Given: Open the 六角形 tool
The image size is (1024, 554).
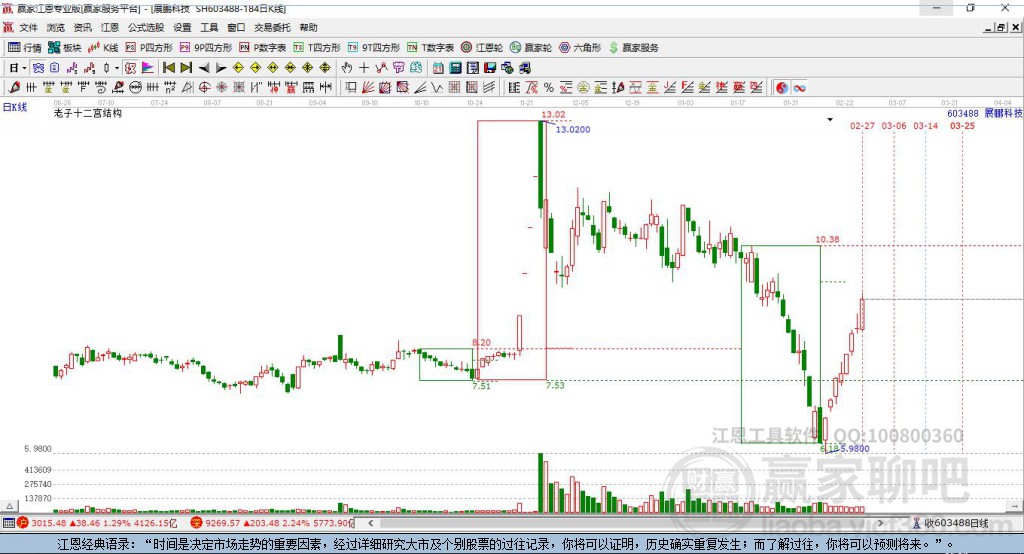Looking at the screenshot, I should (580, 48).
